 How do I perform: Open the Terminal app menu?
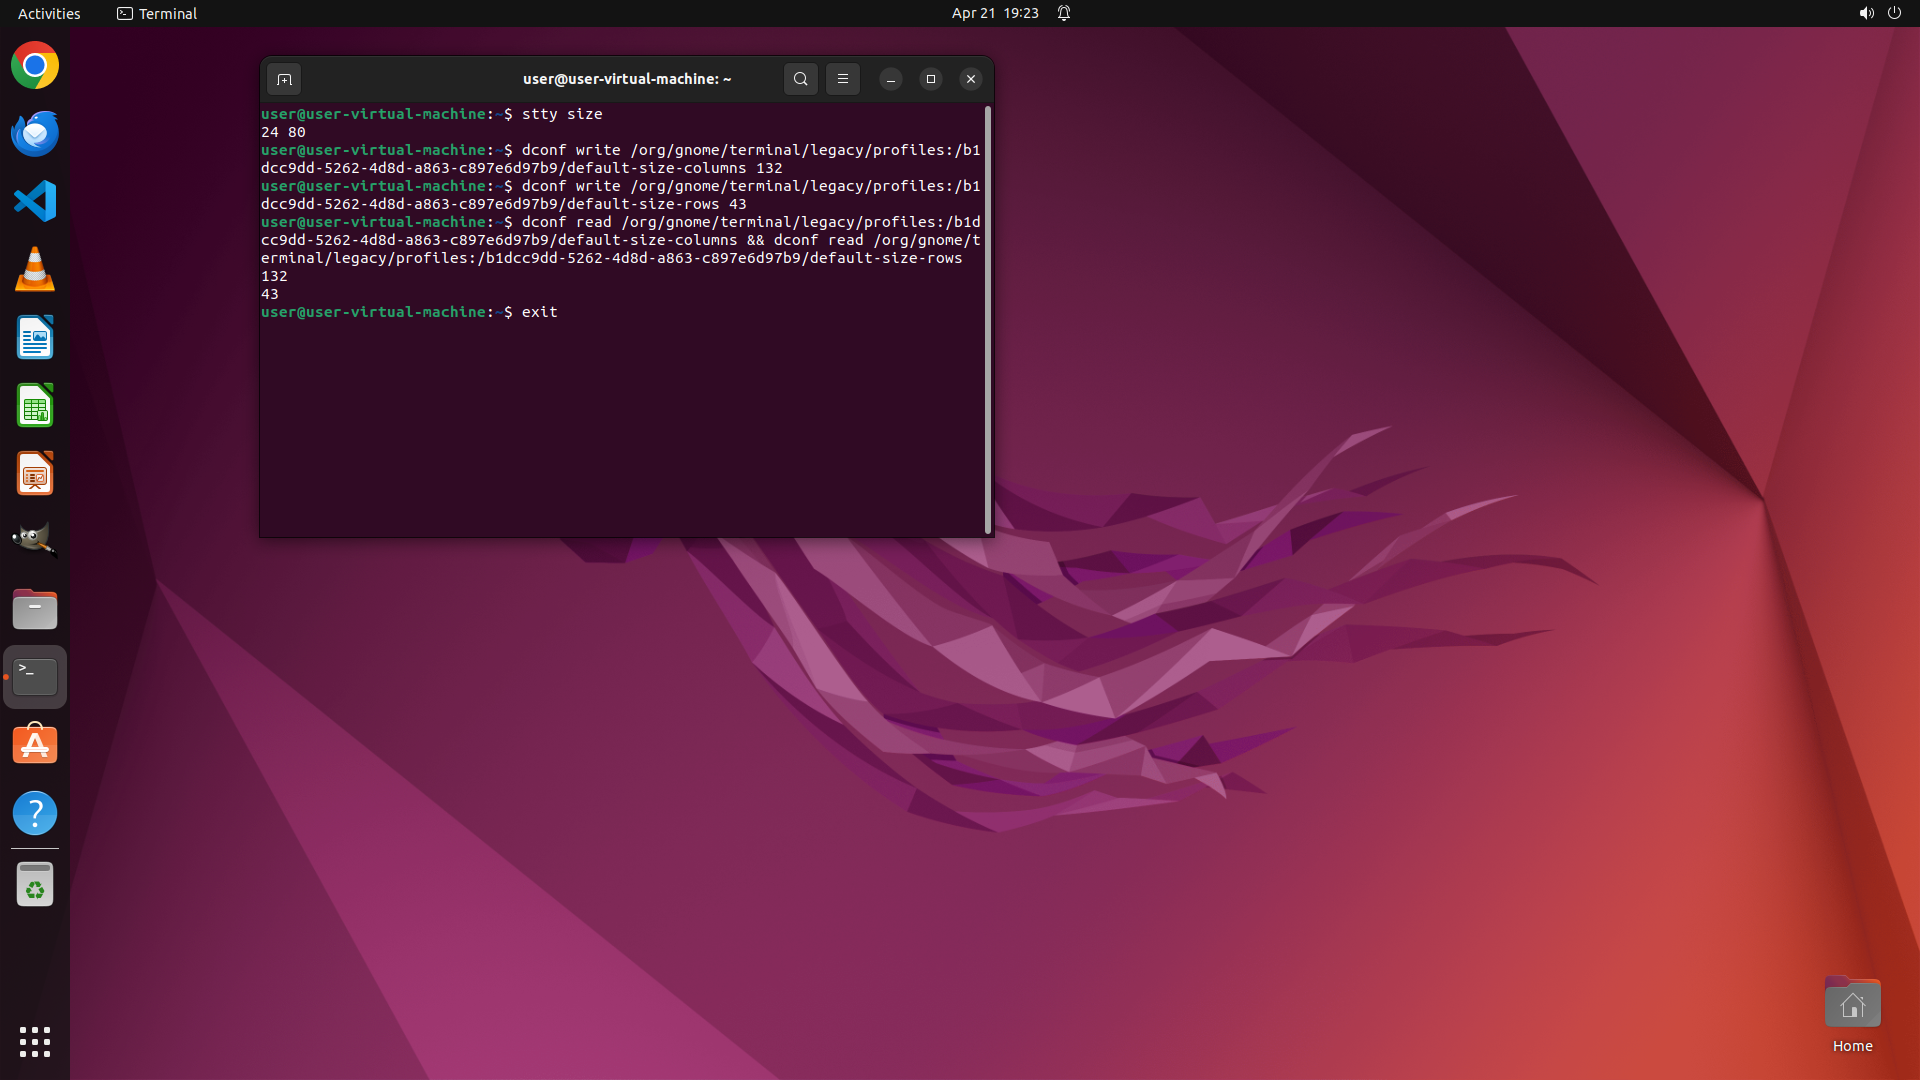(157, 13)
